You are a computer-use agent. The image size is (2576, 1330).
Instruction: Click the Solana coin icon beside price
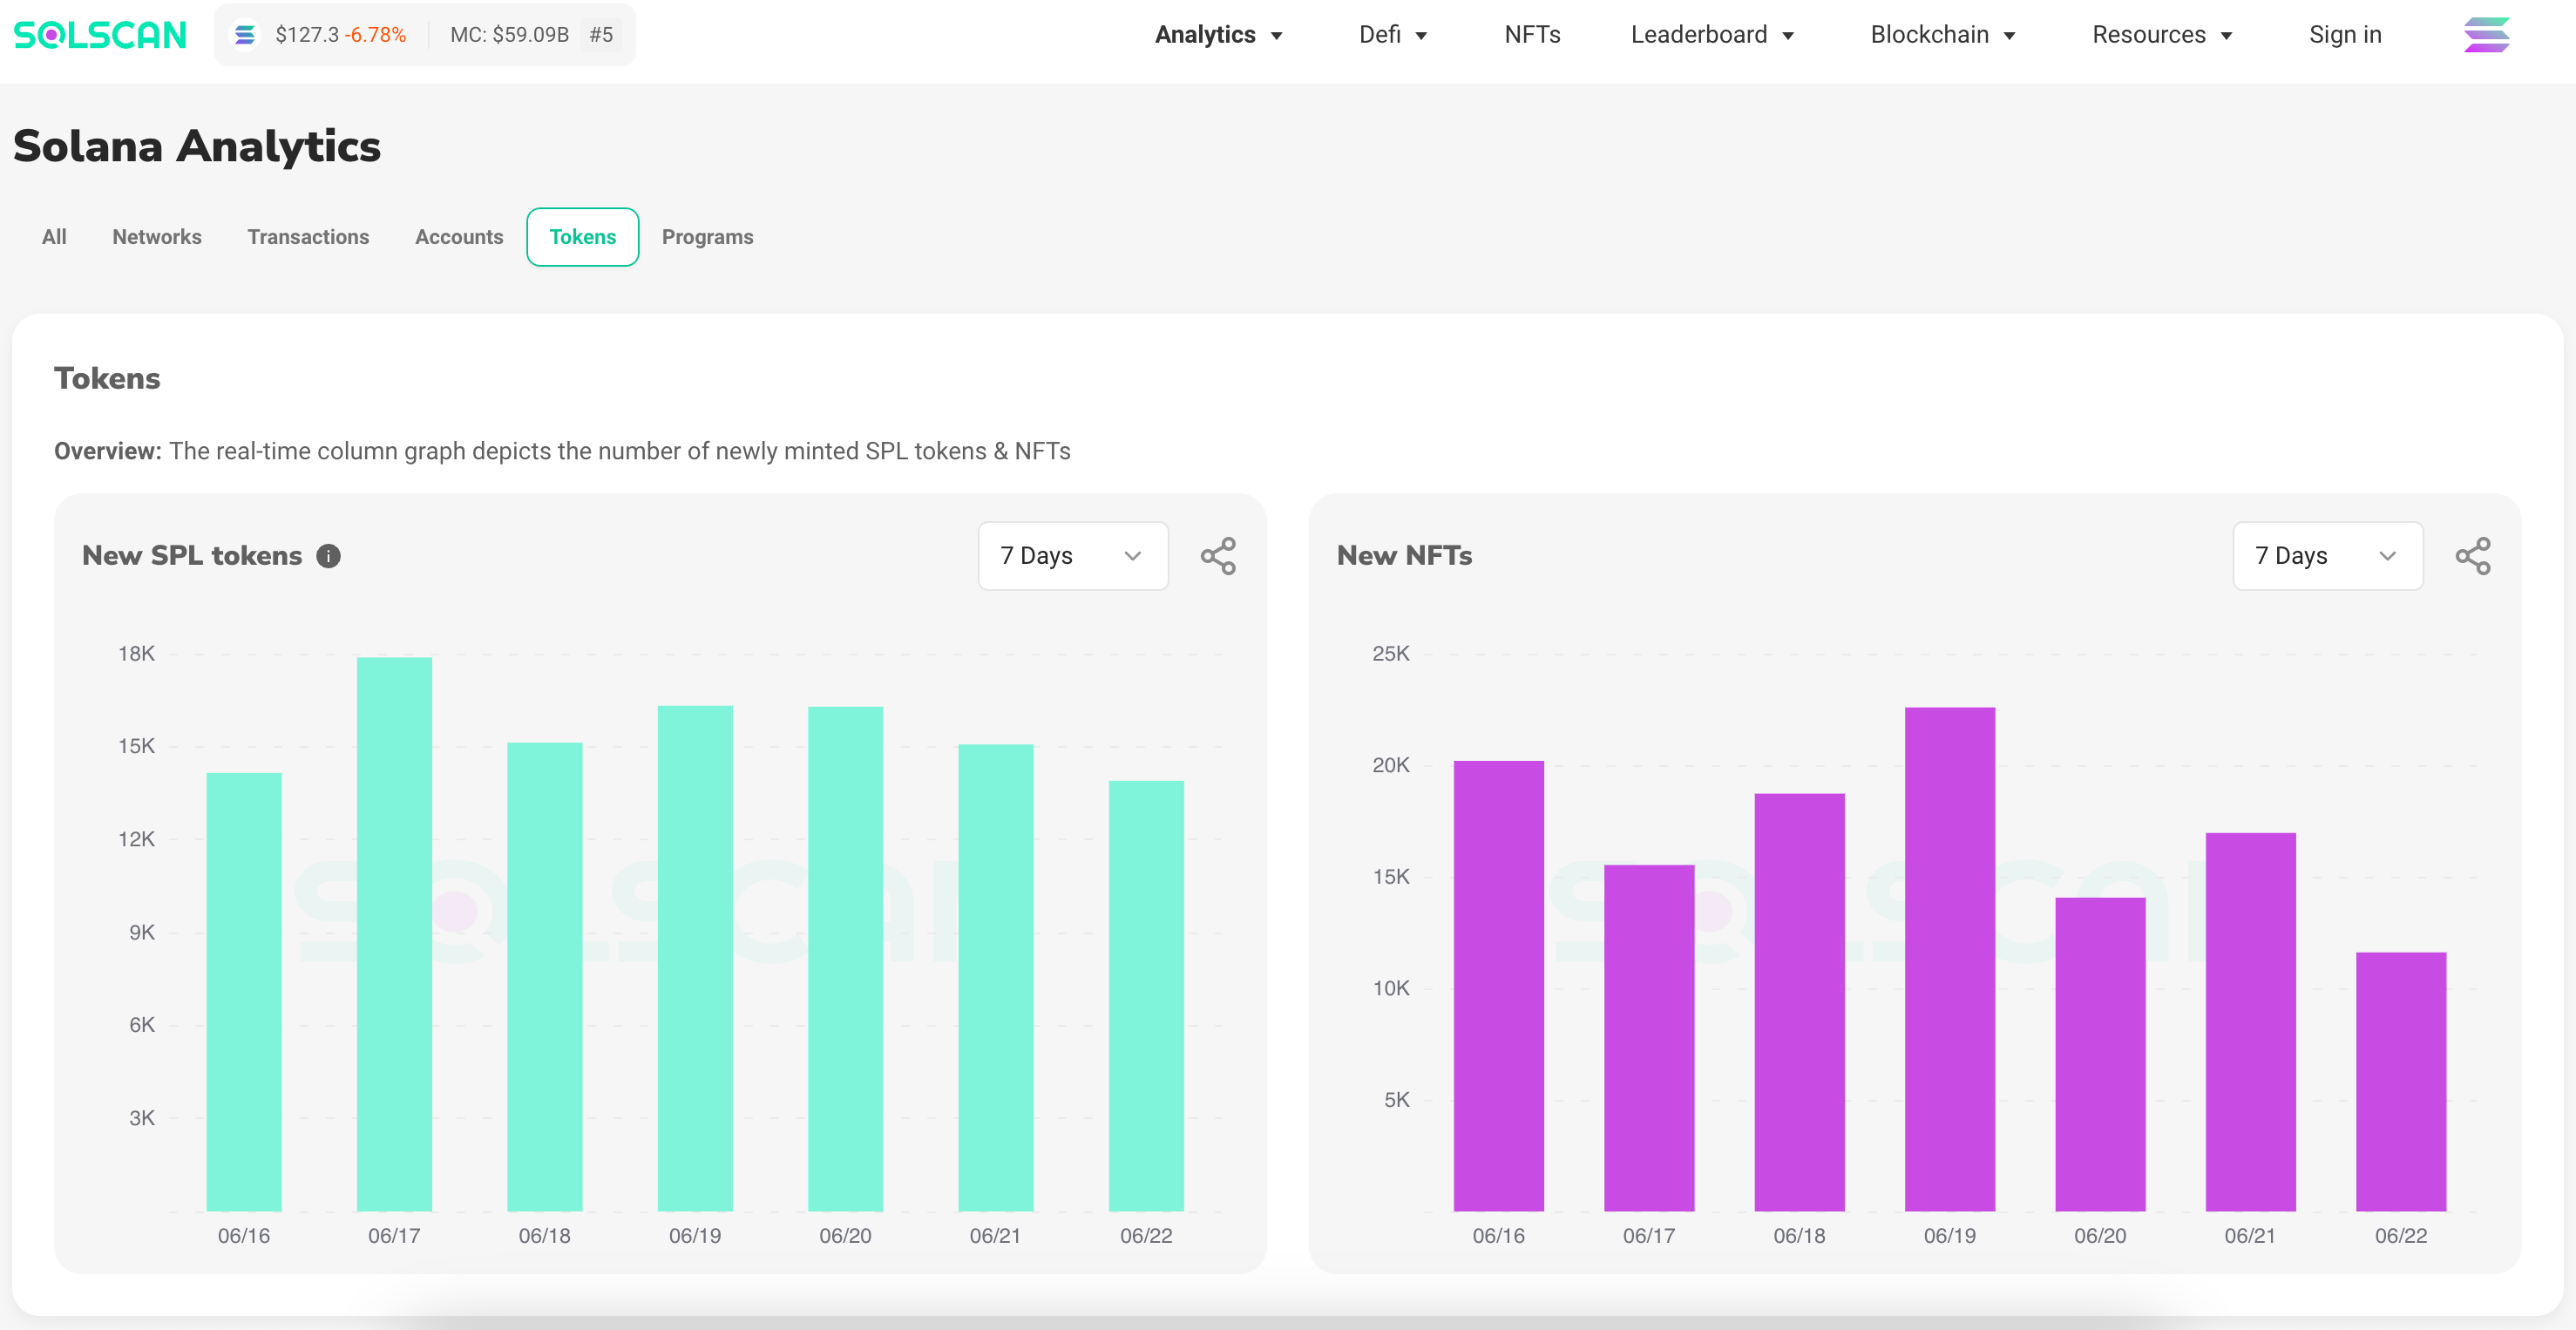pos(245,35)
